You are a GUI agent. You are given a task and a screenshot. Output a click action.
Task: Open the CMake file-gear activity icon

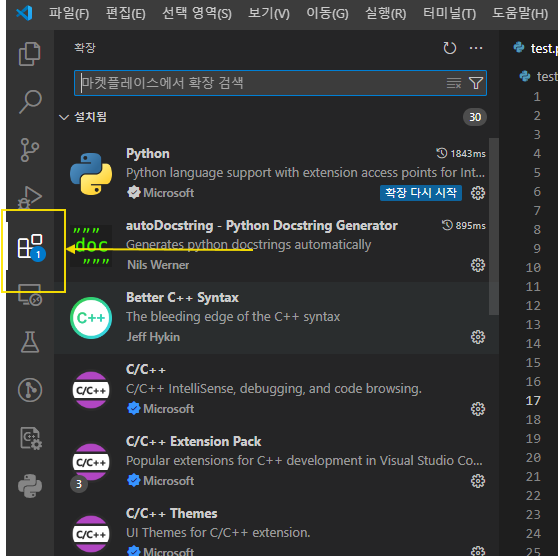point(31,439)
